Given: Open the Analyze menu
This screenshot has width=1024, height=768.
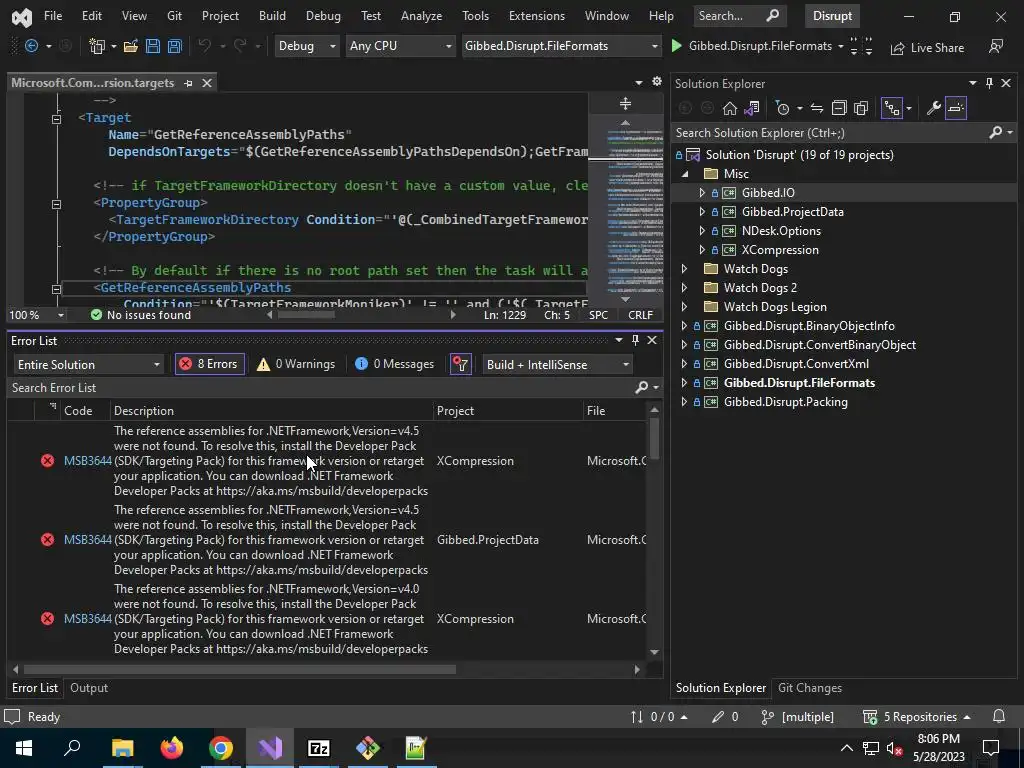Looking at the screenshot, I should click(421, 16).
